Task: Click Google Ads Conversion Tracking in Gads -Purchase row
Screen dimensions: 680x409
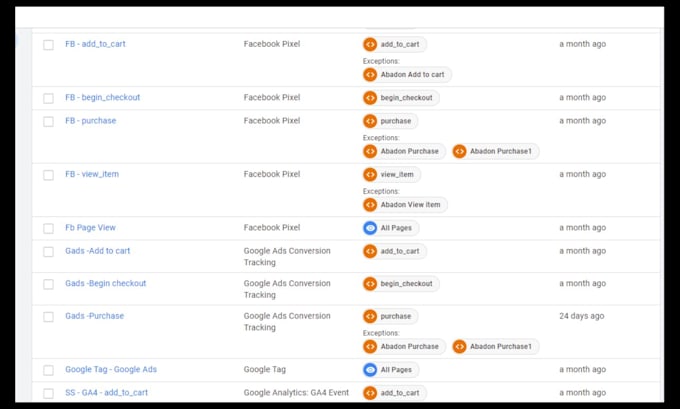Action: pos(287,321)
